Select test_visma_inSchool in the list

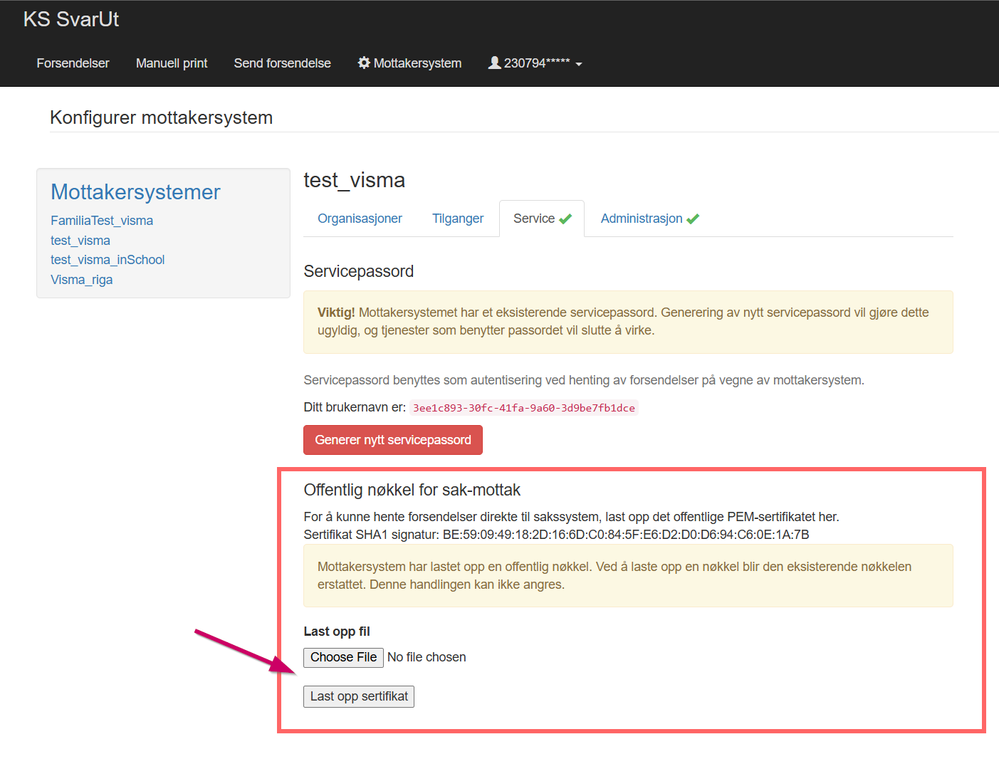[x=108, y=259]
